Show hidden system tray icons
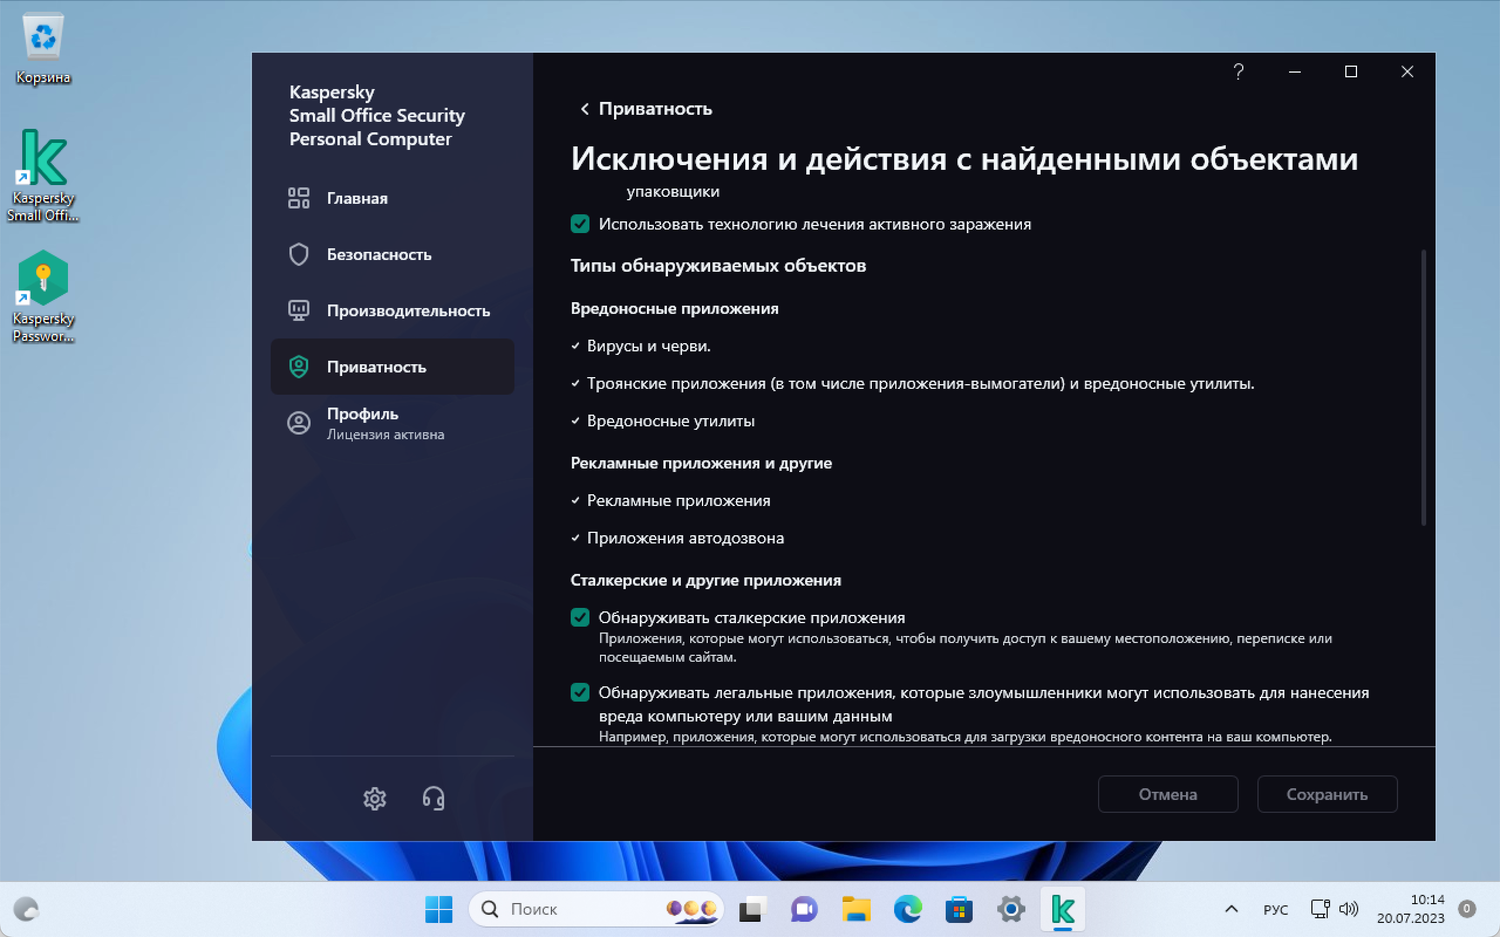The width and height of the screenshot is (1500, 937). pos(1231,909)
